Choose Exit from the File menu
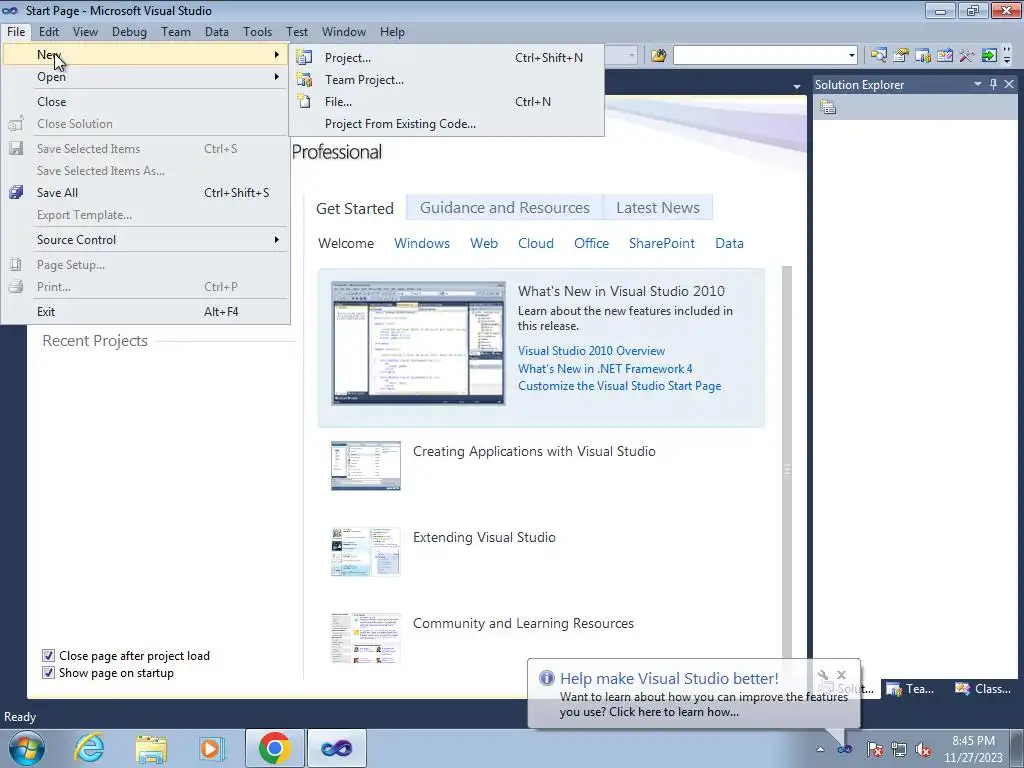 tap(145, 312)
